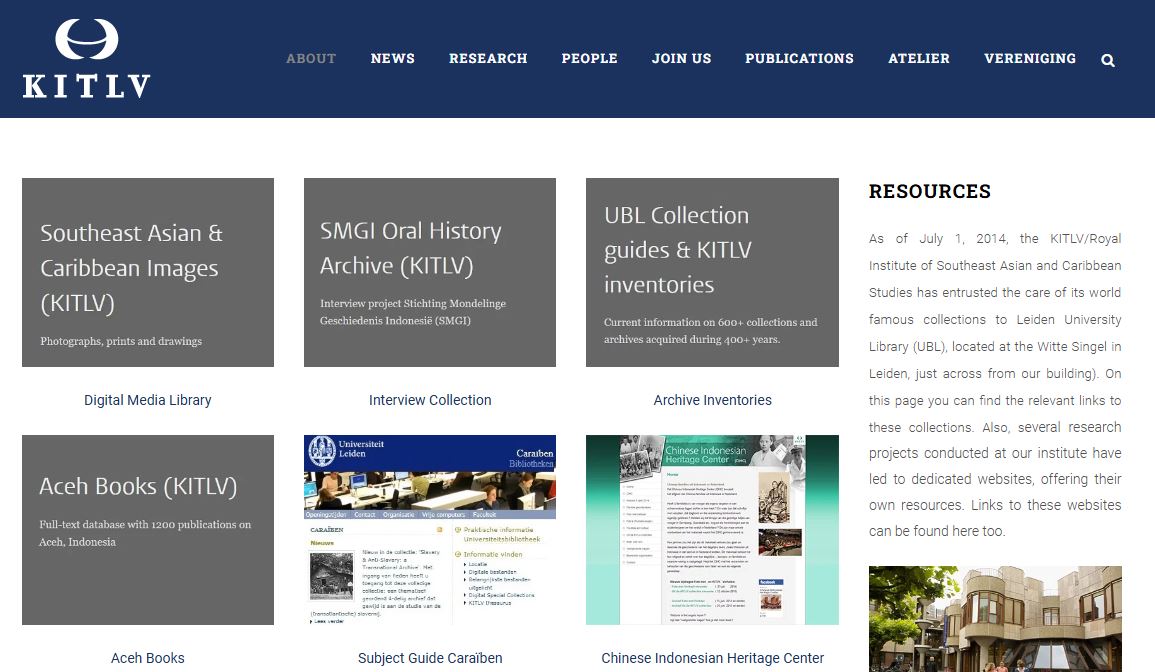This screenshot has height=672, width=1155.
Task: Open the Aceh Books (KITLV) tile
Action: tap(148, 529)
